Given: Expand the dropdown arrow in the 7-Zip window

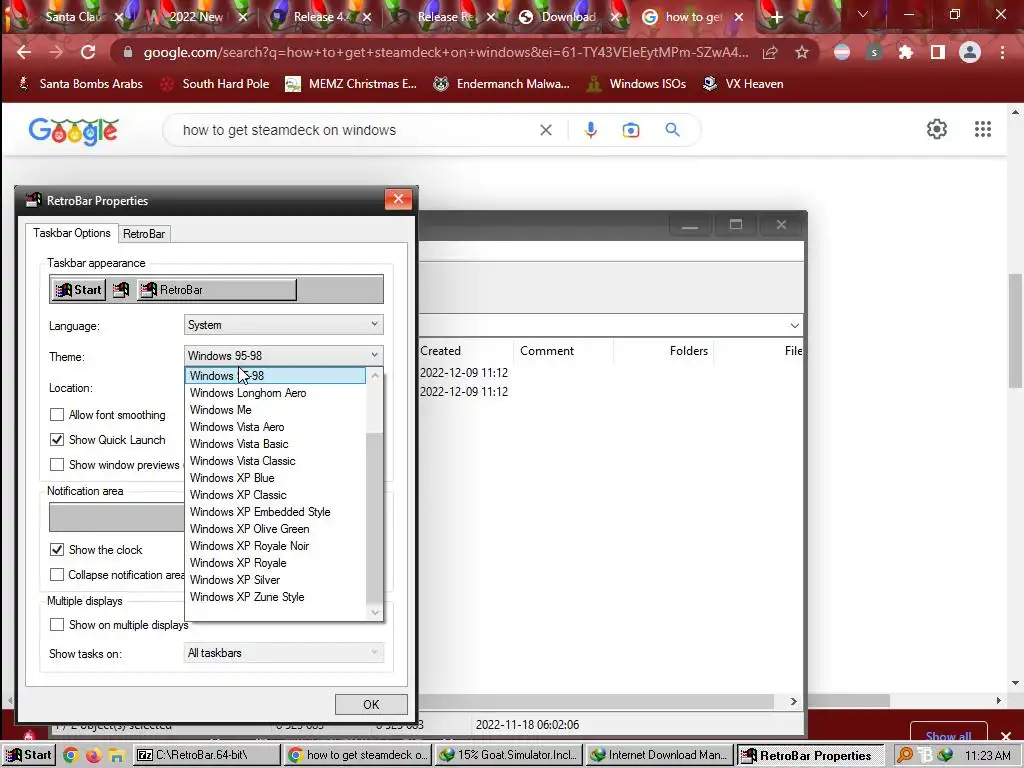Looking at the screenshot, I should pyautogui.click(x=794, y=325).
